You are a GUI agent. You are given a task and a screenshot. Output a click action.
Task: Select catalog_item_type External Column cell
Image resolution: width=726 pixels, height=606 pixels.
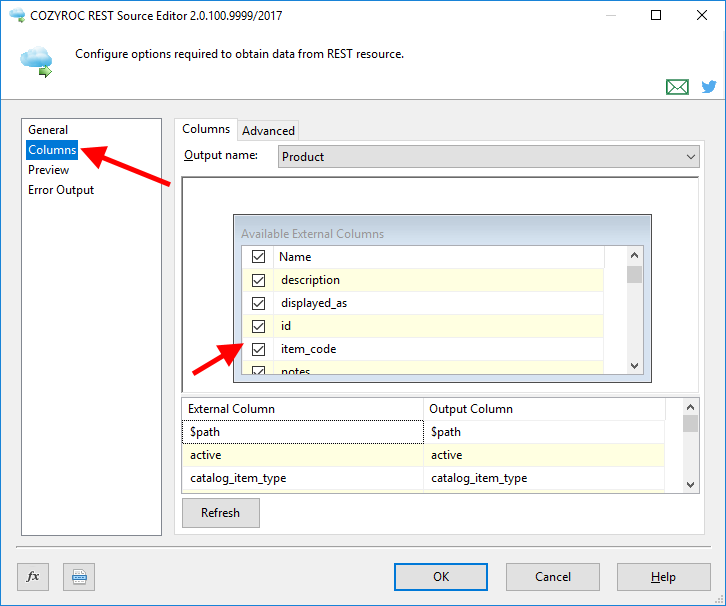pos(303,478)
